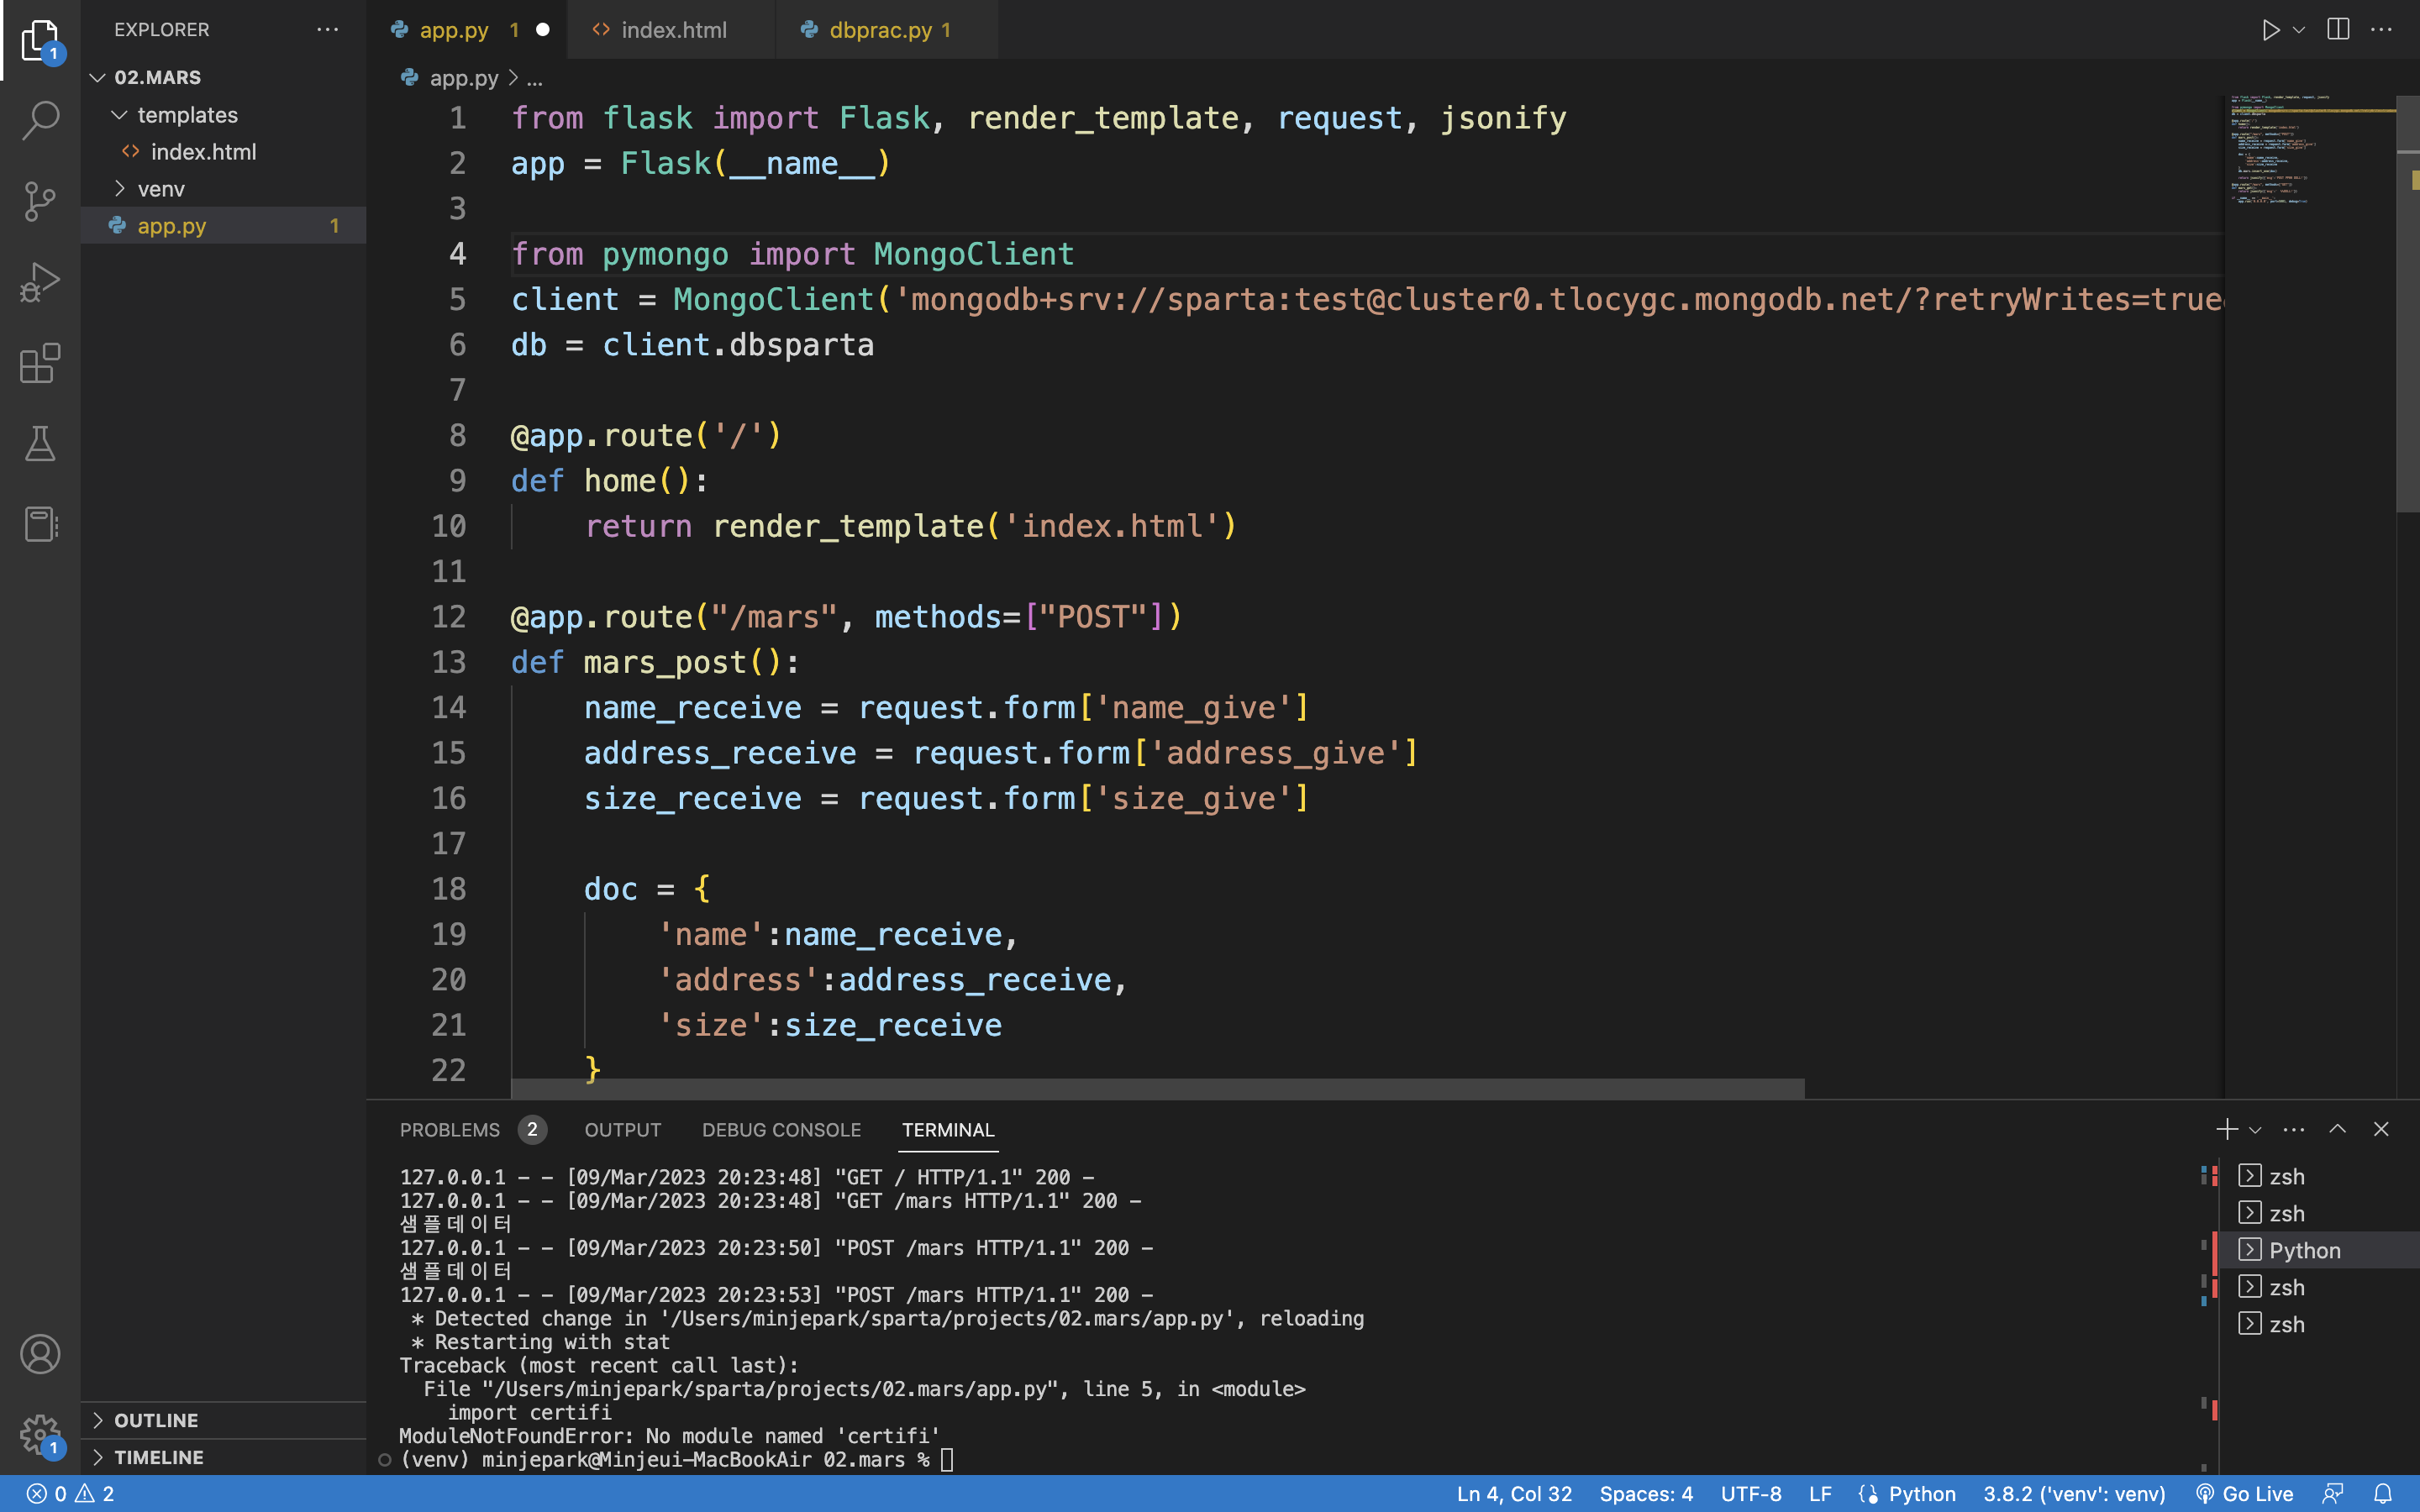Click the UTF-8 encoding indicator
Viewport: 2420px width, 1512px height.
tap(1751, 1494)
